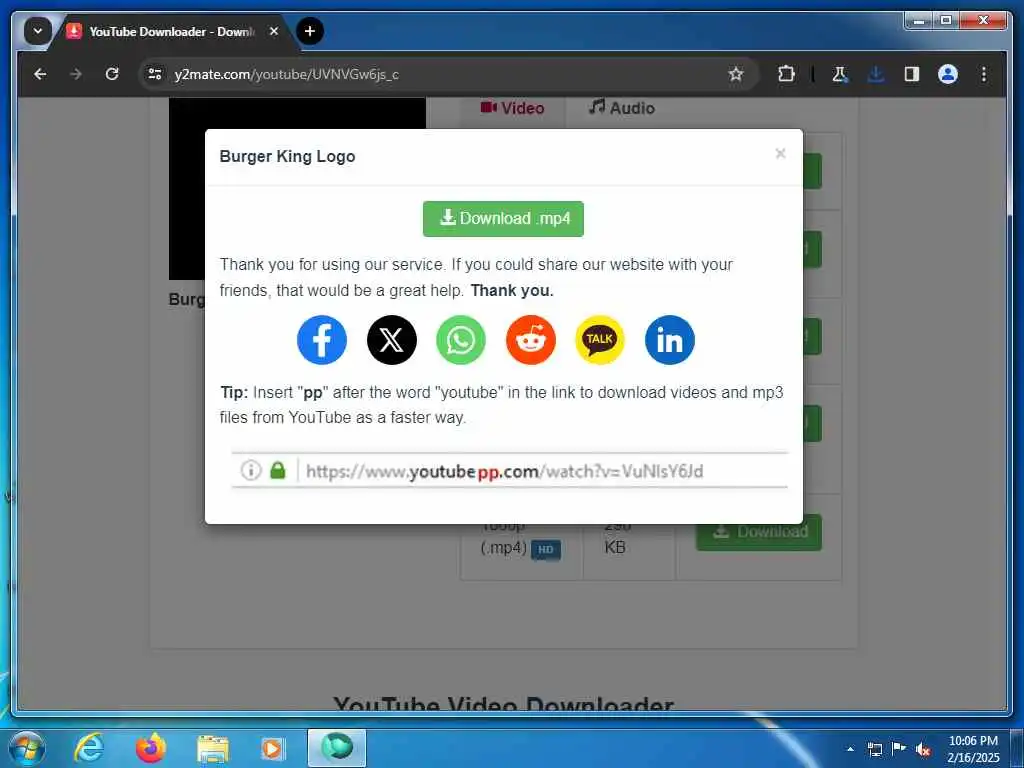Open the browser profile avatar
This screenshot has width=1024, height=768.
(x=948, y=74)
